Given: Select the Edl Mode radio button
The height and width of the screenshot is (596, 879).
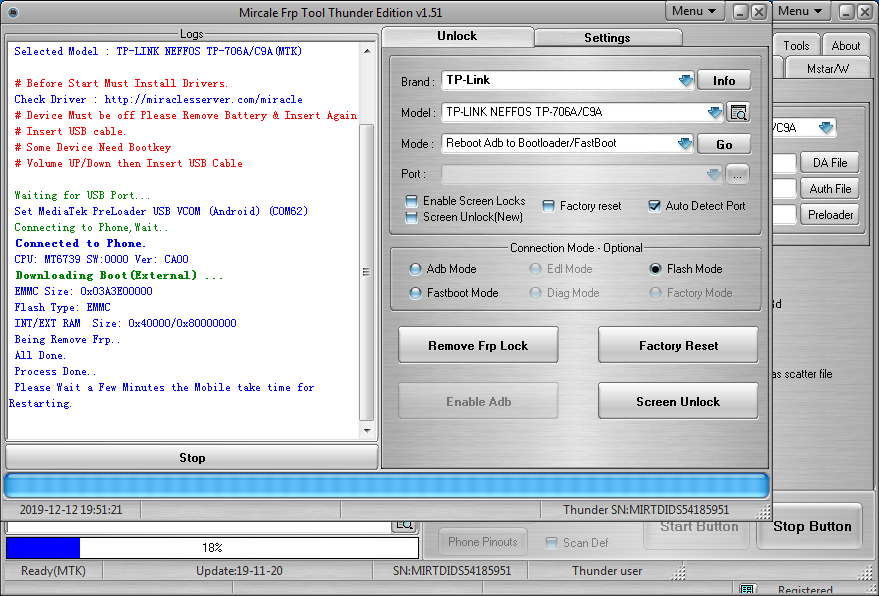Looking at the screenshot, I should tap(535, 269).
